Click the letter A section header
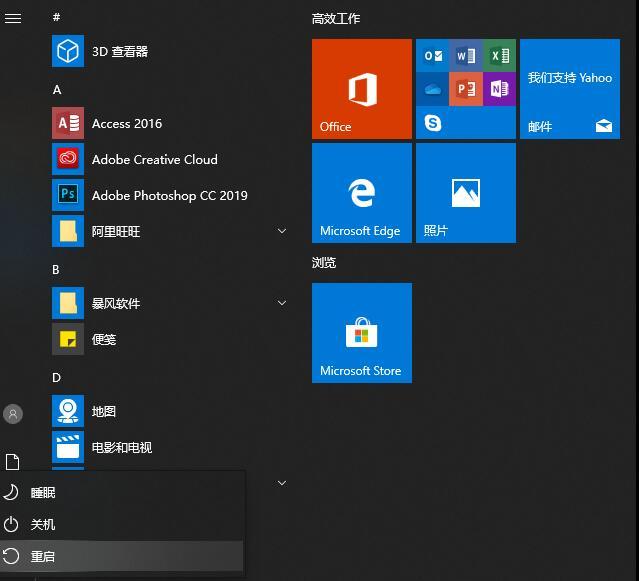The image size is (639, 581). pos(57,89)
